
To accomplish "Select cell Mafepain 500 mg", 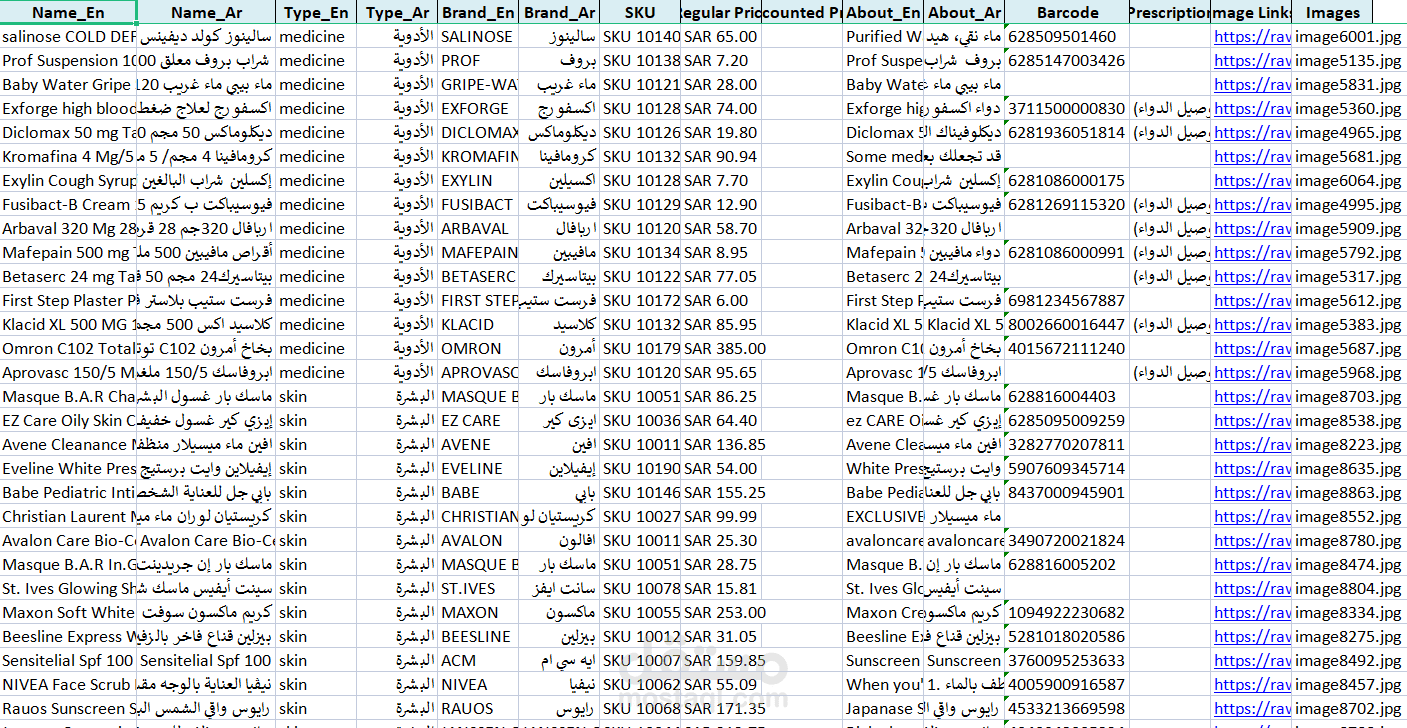I will [x=69, y=253].
